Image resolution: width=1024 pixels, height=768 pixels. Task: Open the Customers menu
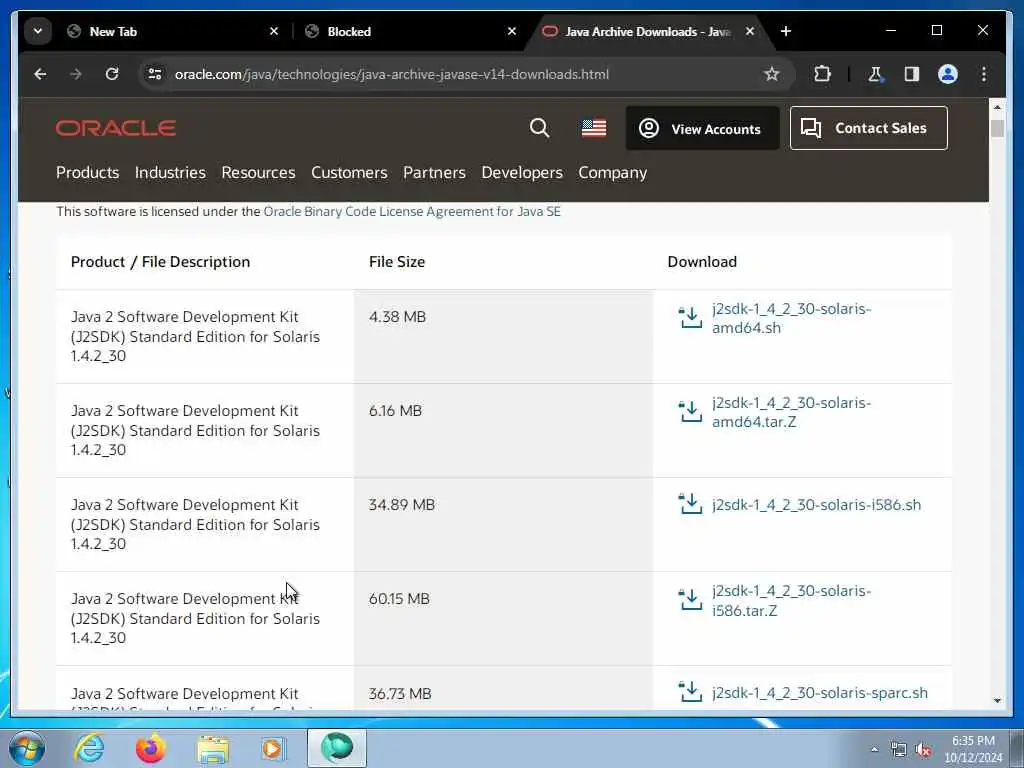pyautogui.click(x=349, y=172)
